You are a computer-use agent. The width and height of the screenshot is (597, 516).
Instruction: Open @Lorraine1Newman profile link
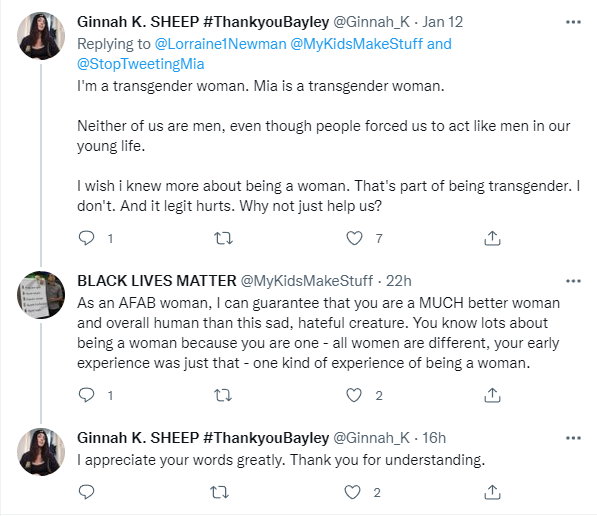click(x=220, y=44)
